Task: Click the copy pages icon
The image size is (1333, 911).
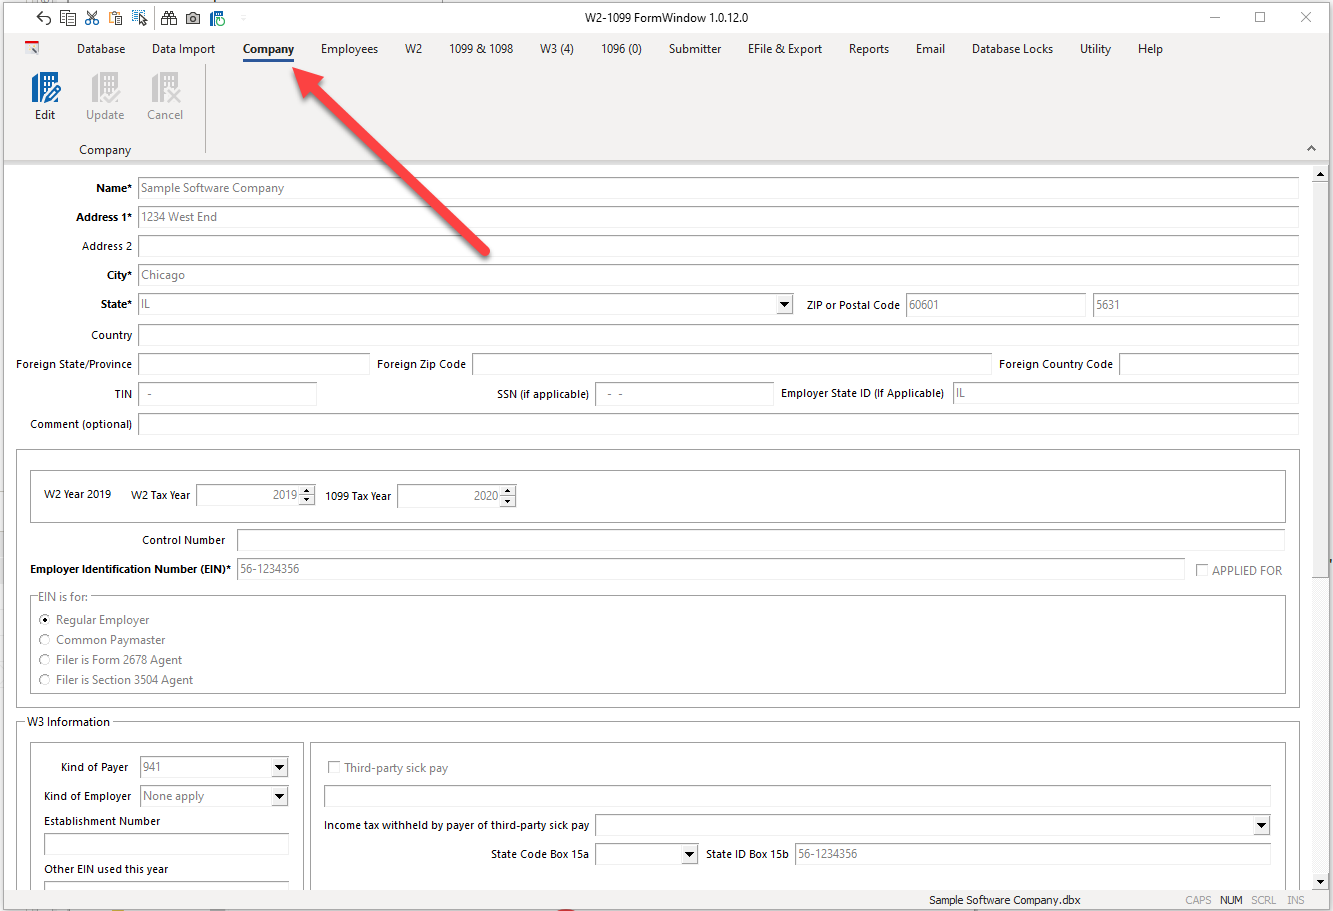Action: point(68,18)
